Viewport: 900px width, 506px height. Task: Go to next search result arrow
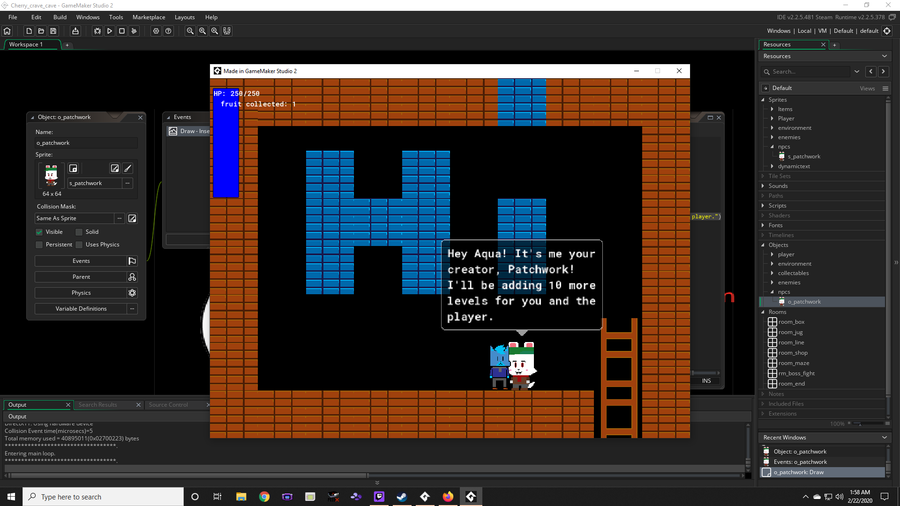click(x=883, y=72)
